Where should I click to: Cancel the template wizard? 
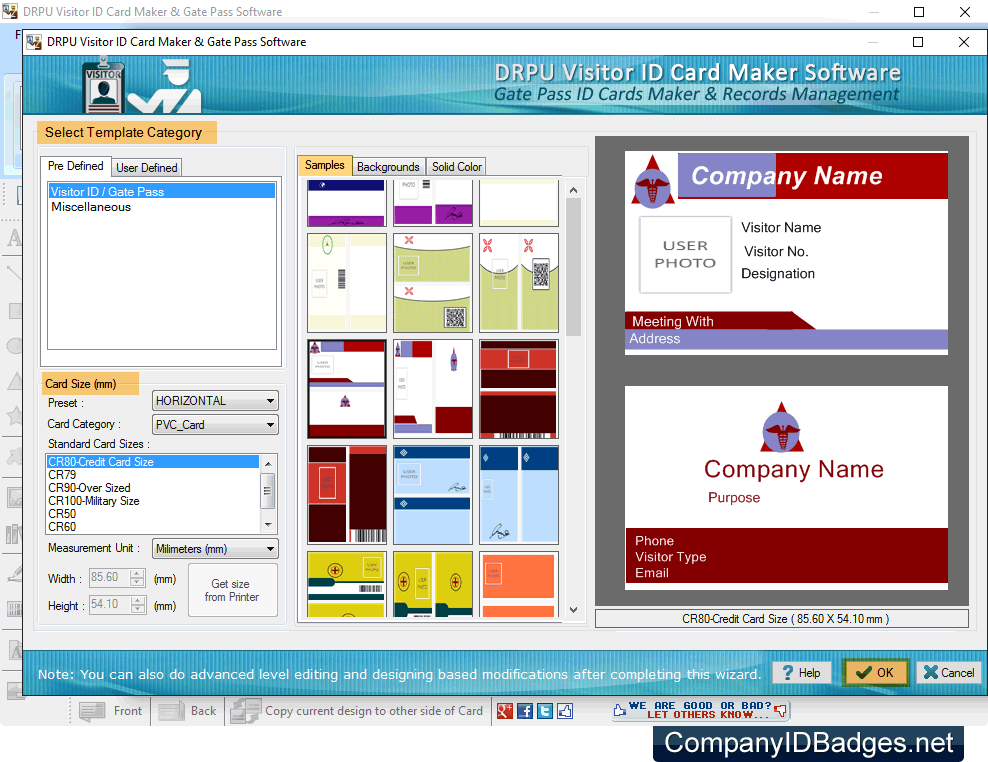[949, 673]
